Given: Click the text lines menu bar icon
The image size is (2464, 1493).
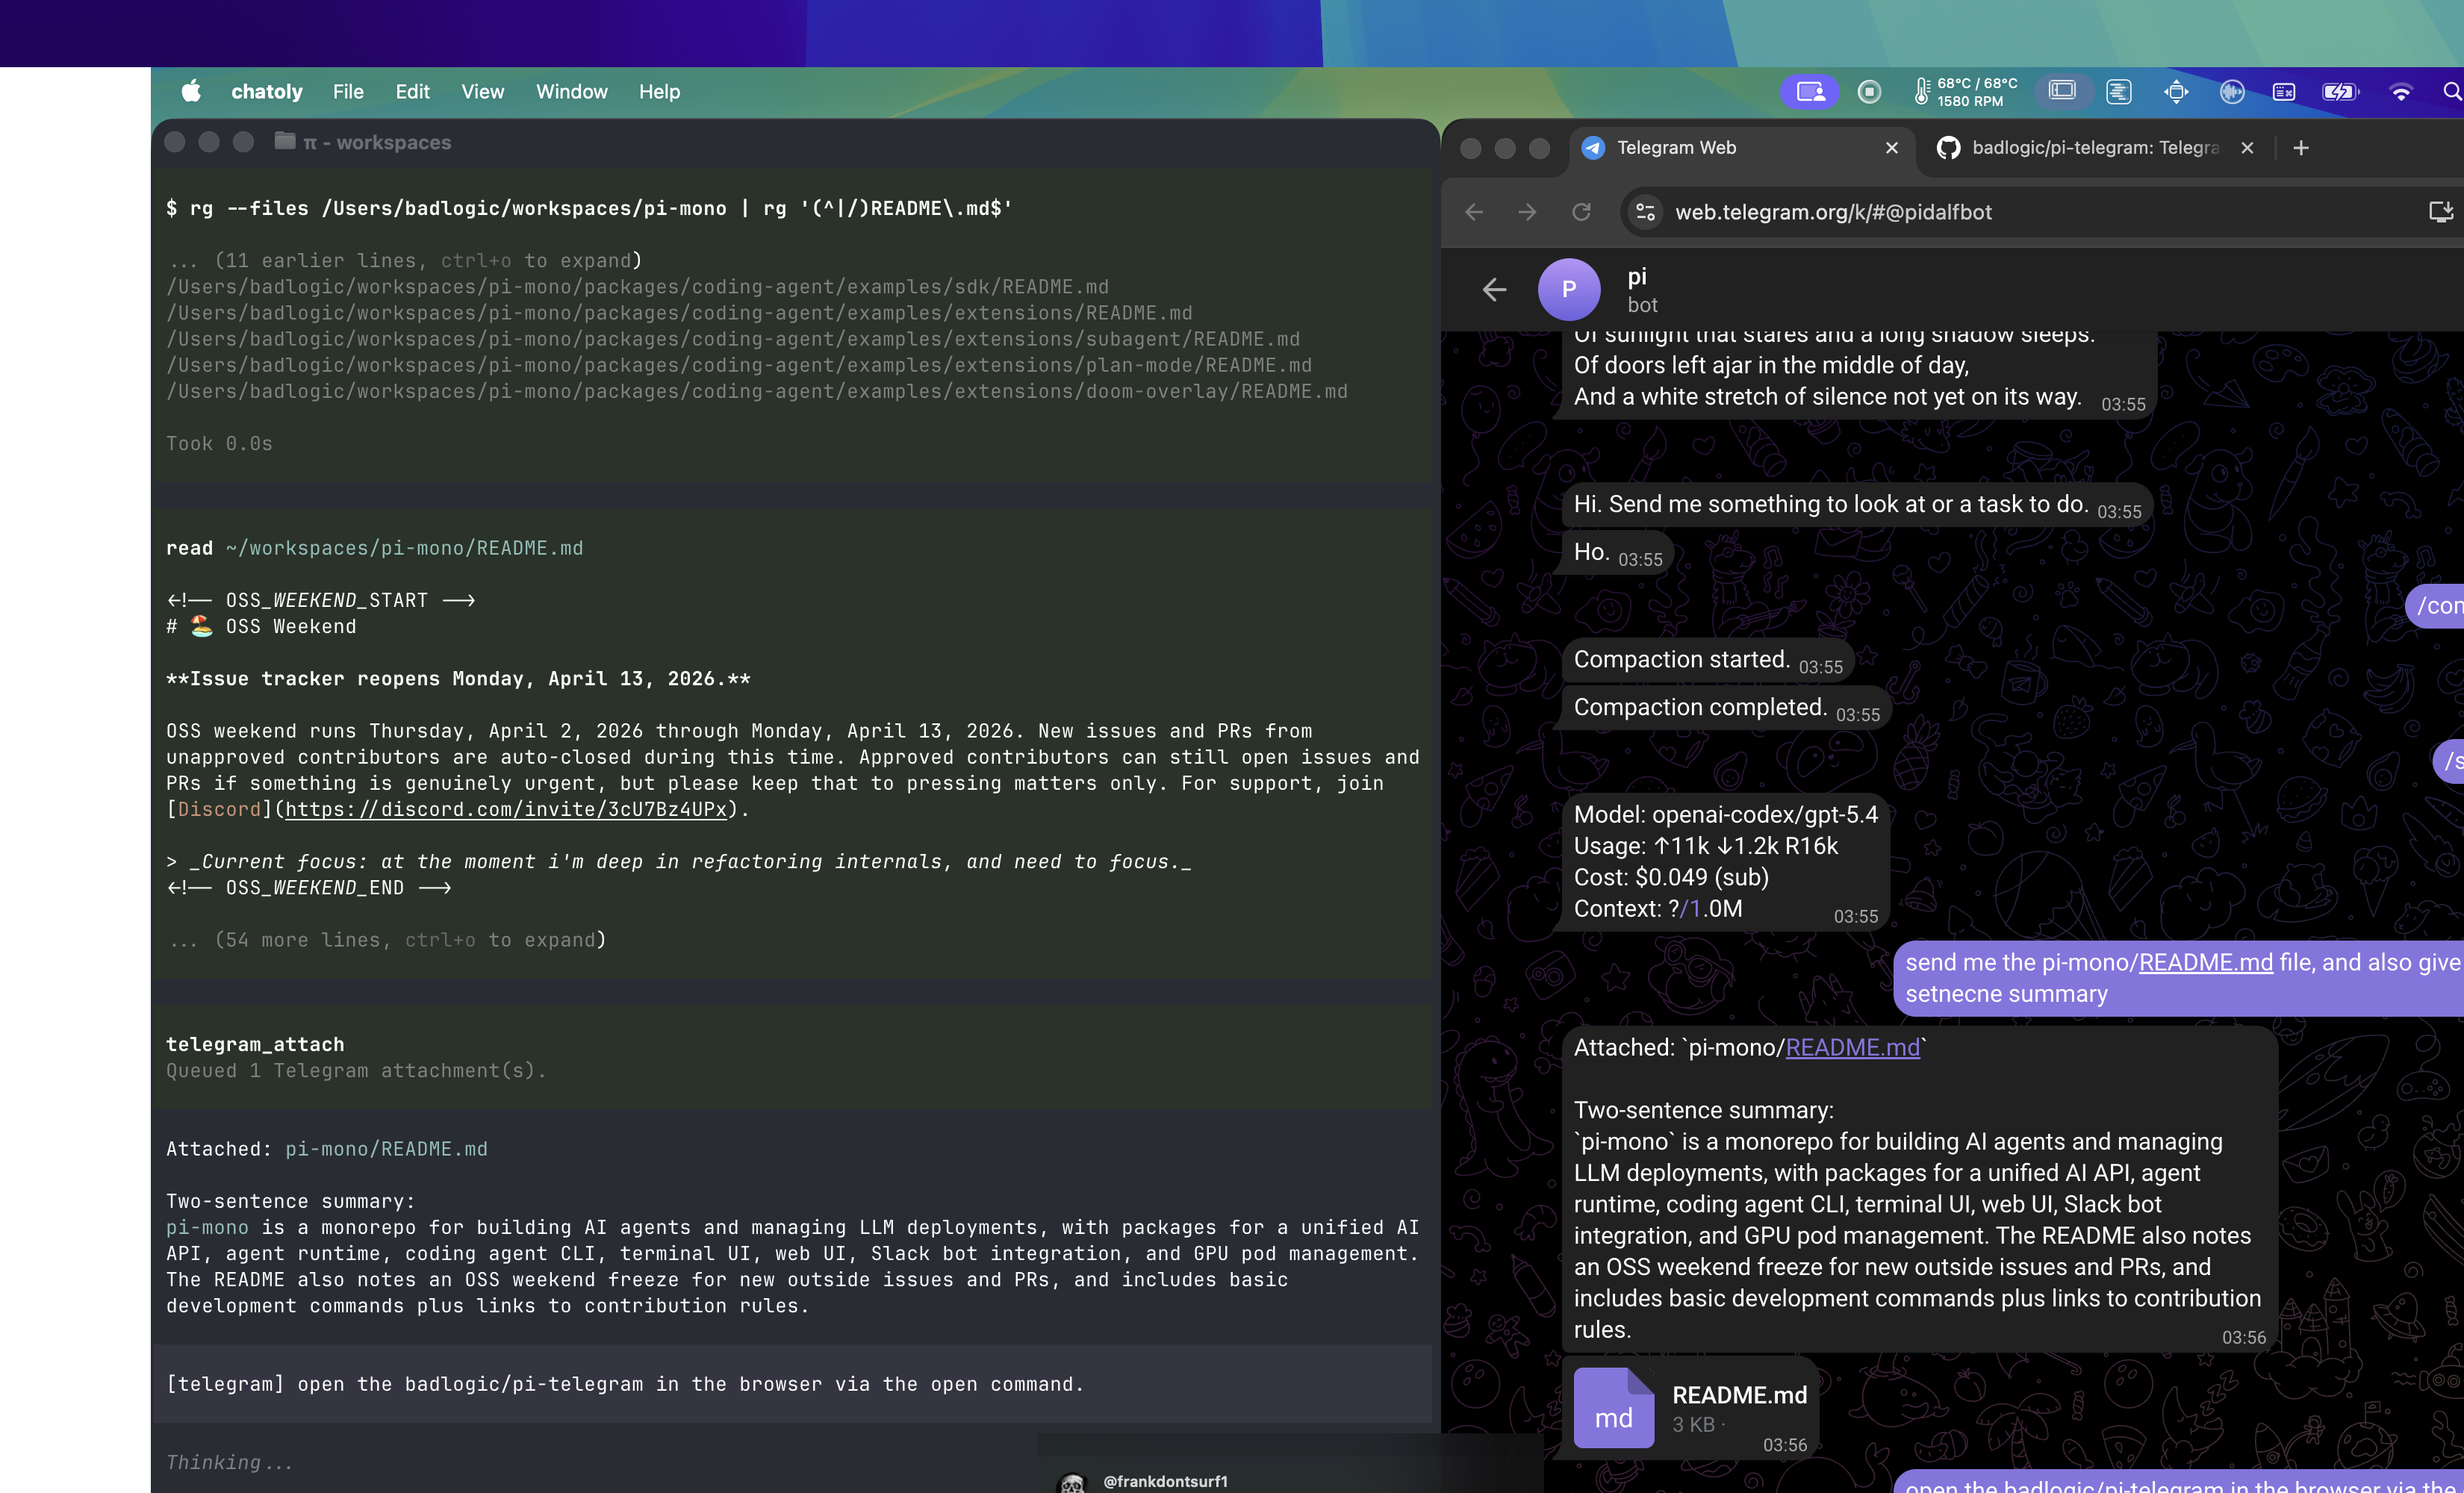Looking at the screenshot, I should [x=2118, y=92].
